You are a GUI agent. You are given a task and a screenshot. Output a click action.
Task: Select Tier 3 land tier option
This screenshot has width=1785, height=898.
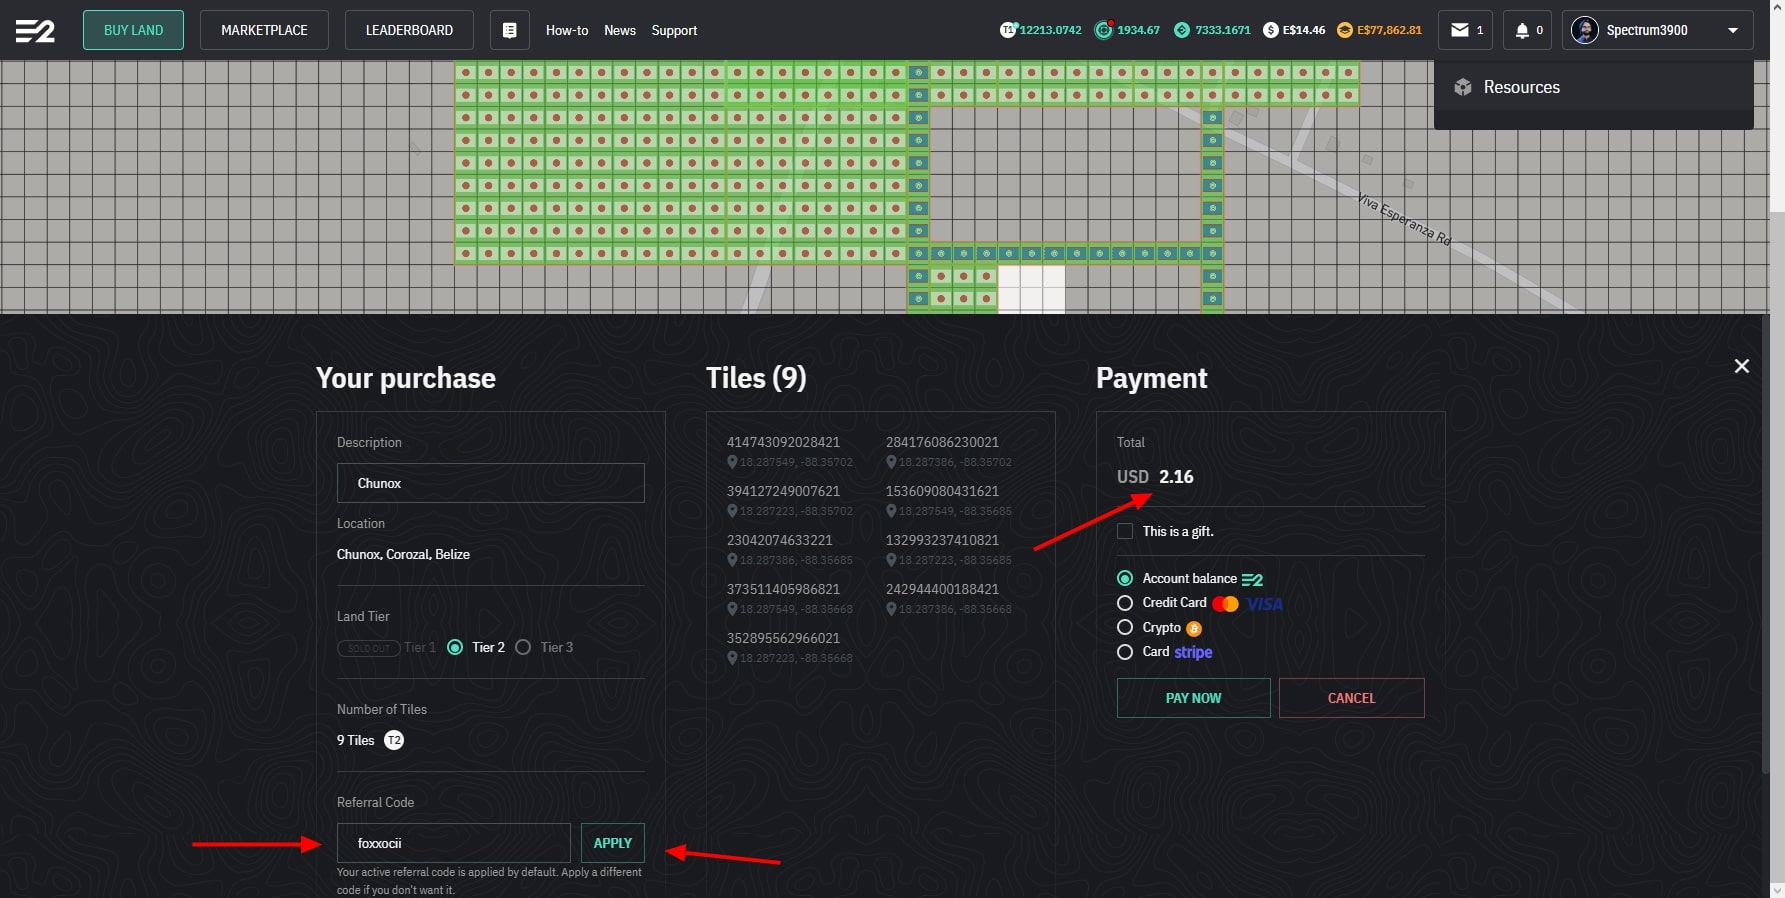tap(523, 647)
